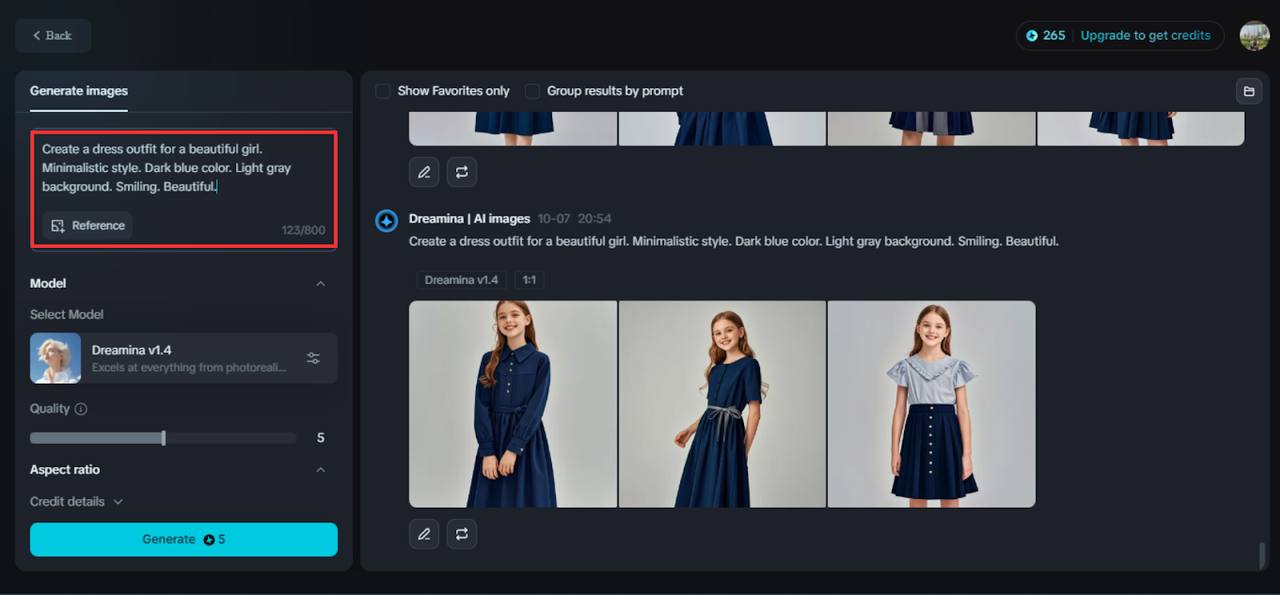Click the 10-07 20:54 timestamp
Viewport: 1280px width, 595px height.
[574, 219]
